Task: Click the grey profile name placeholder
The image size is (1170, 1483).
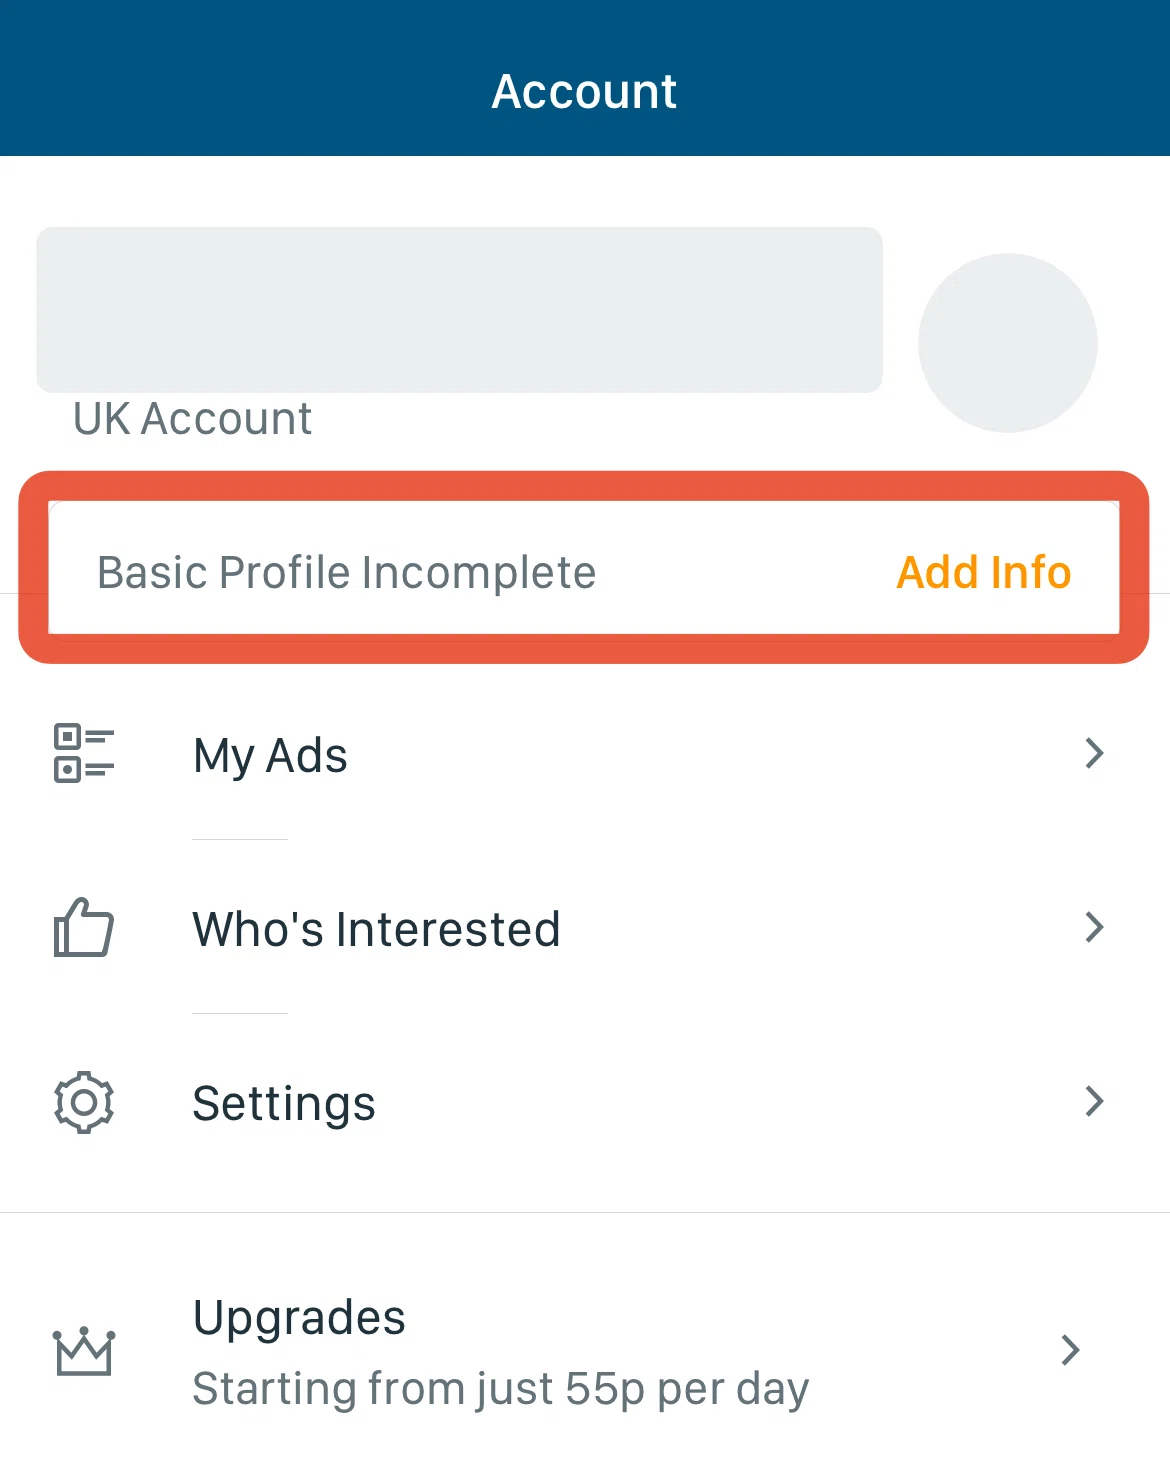Action: [x=459, y=310]
